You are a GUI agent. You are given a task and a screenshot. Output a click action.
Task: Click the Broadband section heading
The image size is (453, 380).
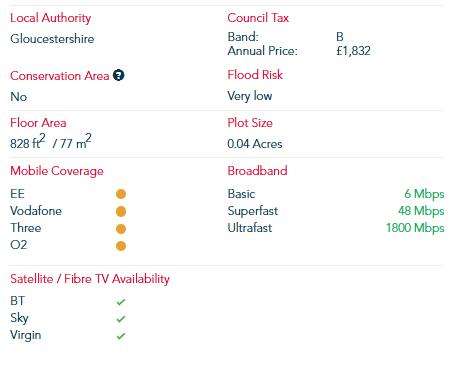click(257, 171)
